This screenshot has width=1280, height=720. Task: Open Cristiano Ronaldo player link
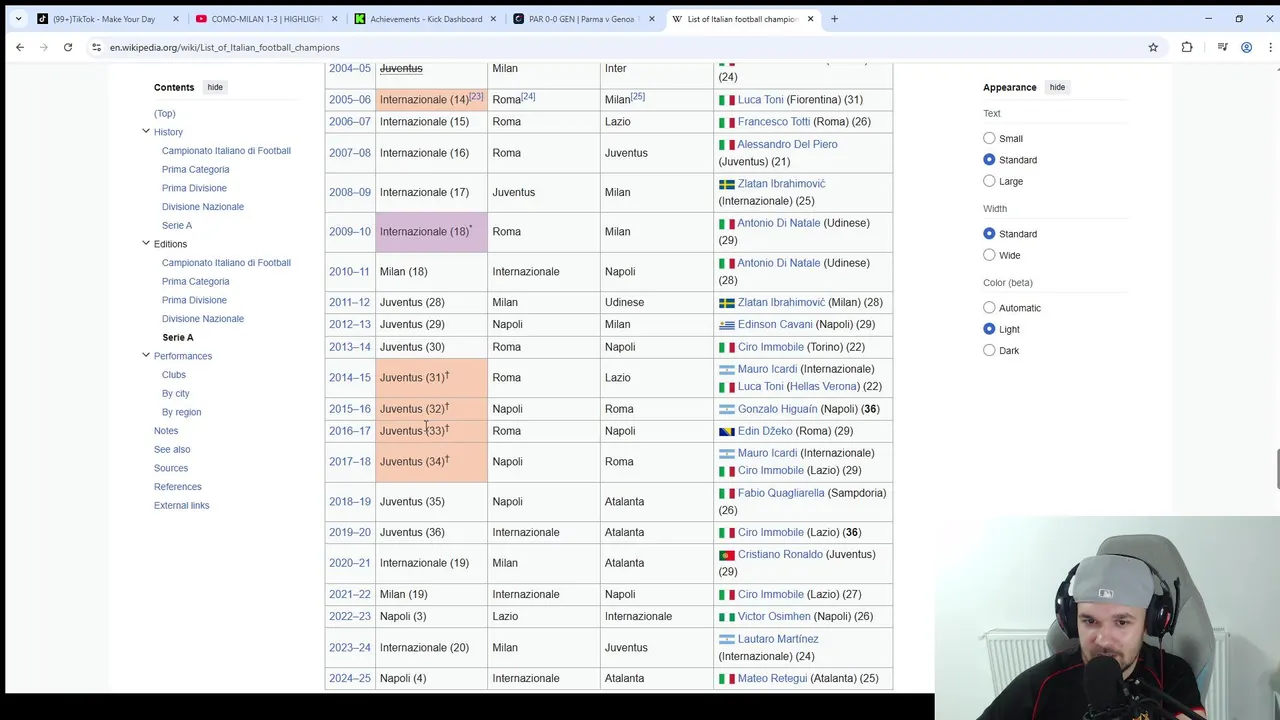point(780,554)
